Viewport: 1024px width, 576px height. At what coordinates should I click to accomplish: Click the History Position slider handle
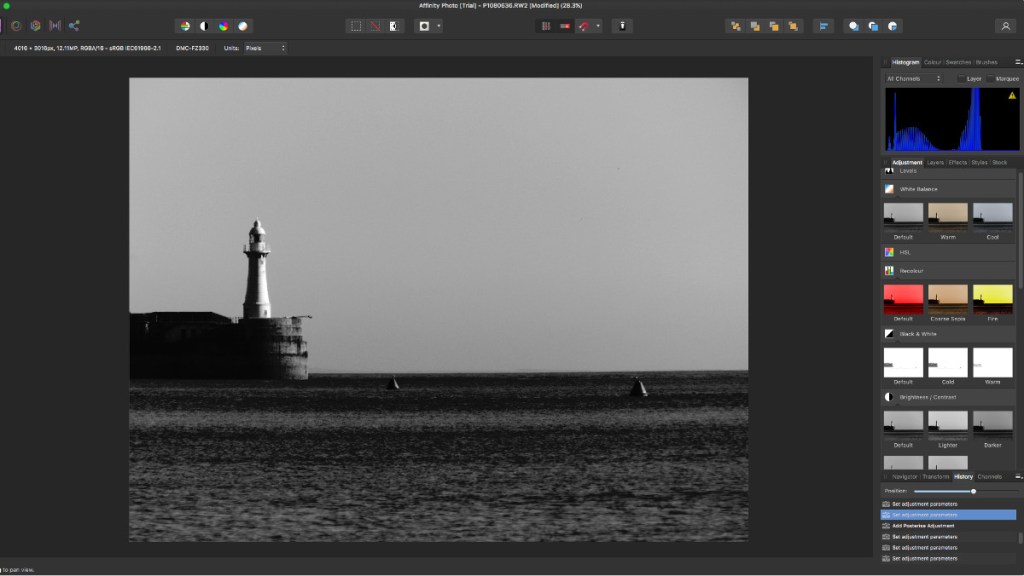coord(973,491)
